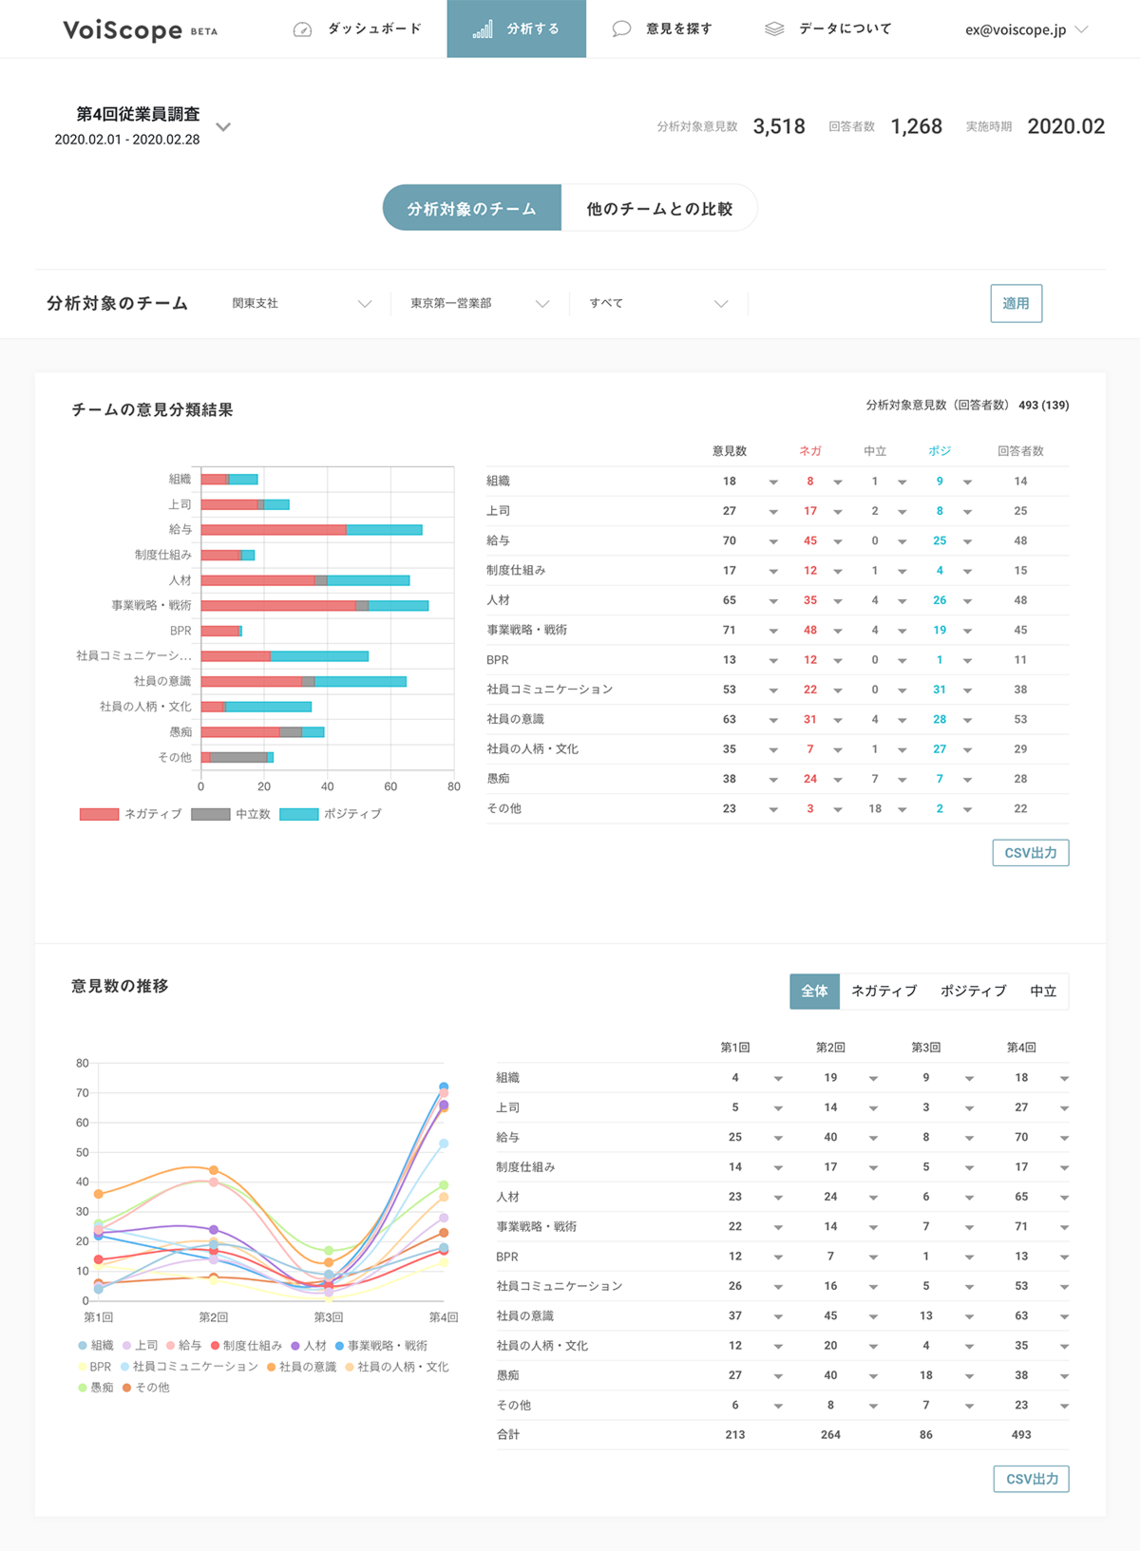Screen dimensions: 1140x1551
Task: Click the layers icon for データについて
Action: (x=774, y=29)
